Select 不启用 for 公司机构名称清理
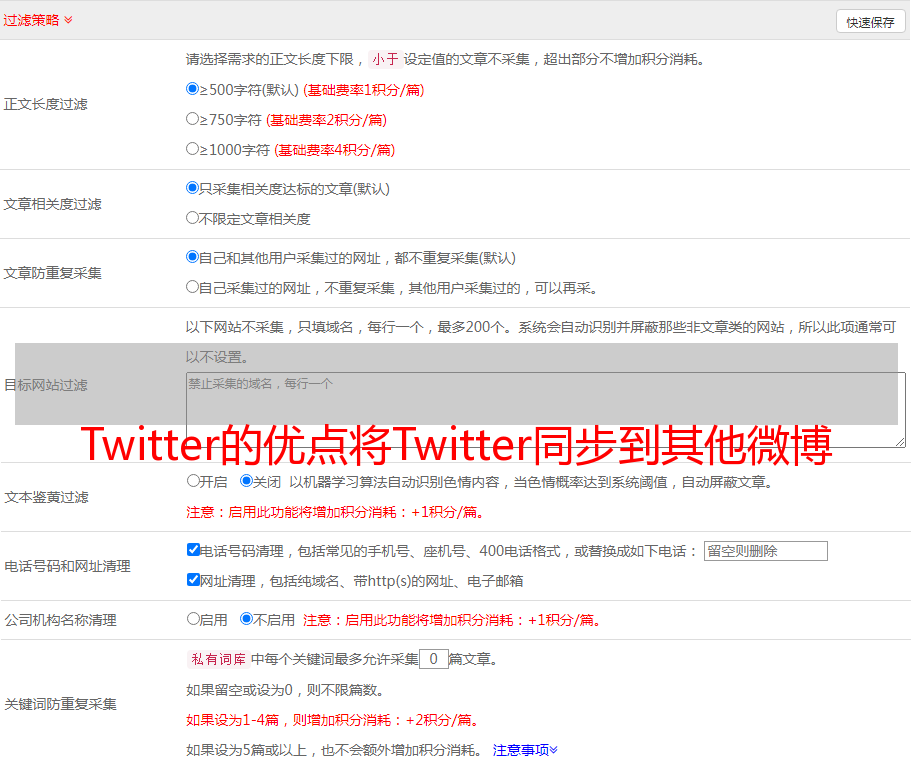This screenshot has width=912, height=768. tap(246, 619)
